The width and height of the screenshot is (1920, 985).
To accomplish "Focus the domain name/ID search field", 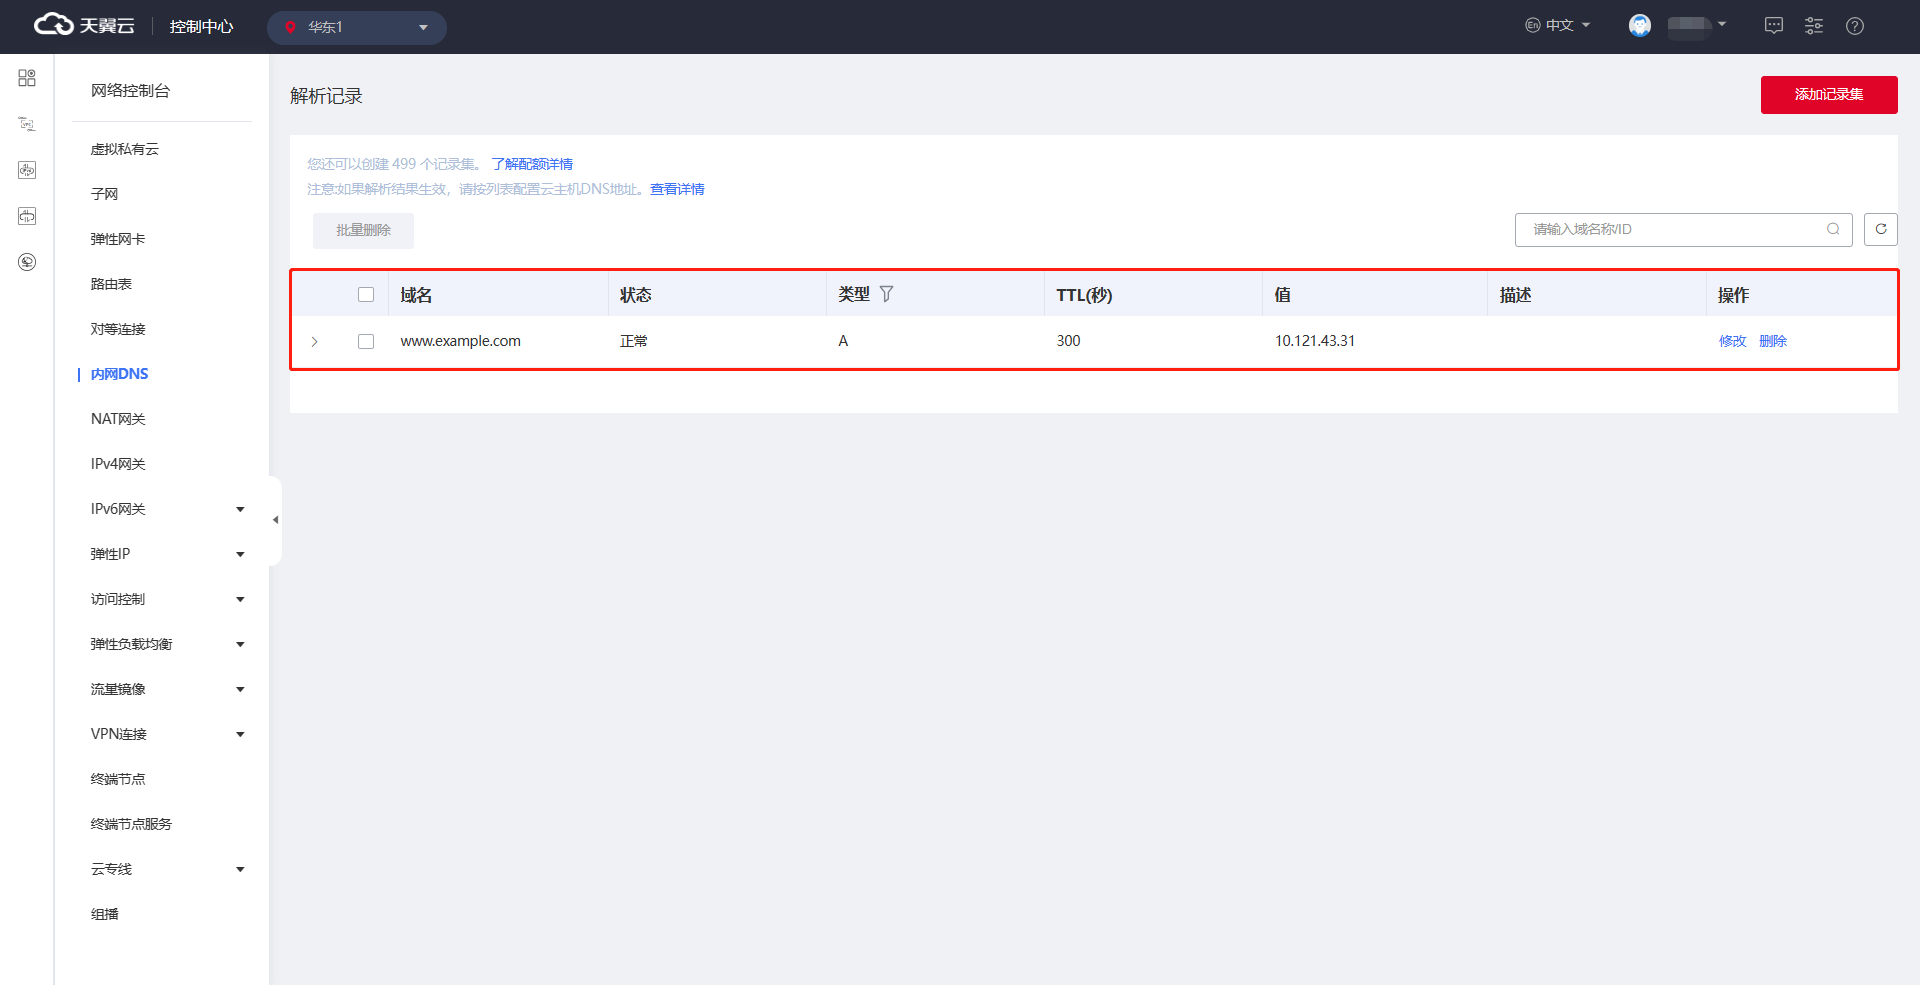I will 1672,229.
